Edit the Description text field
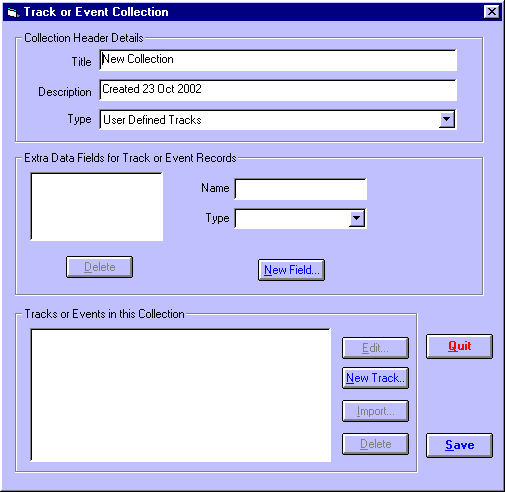This screenshot has height=492, width=505. (278, 90)
